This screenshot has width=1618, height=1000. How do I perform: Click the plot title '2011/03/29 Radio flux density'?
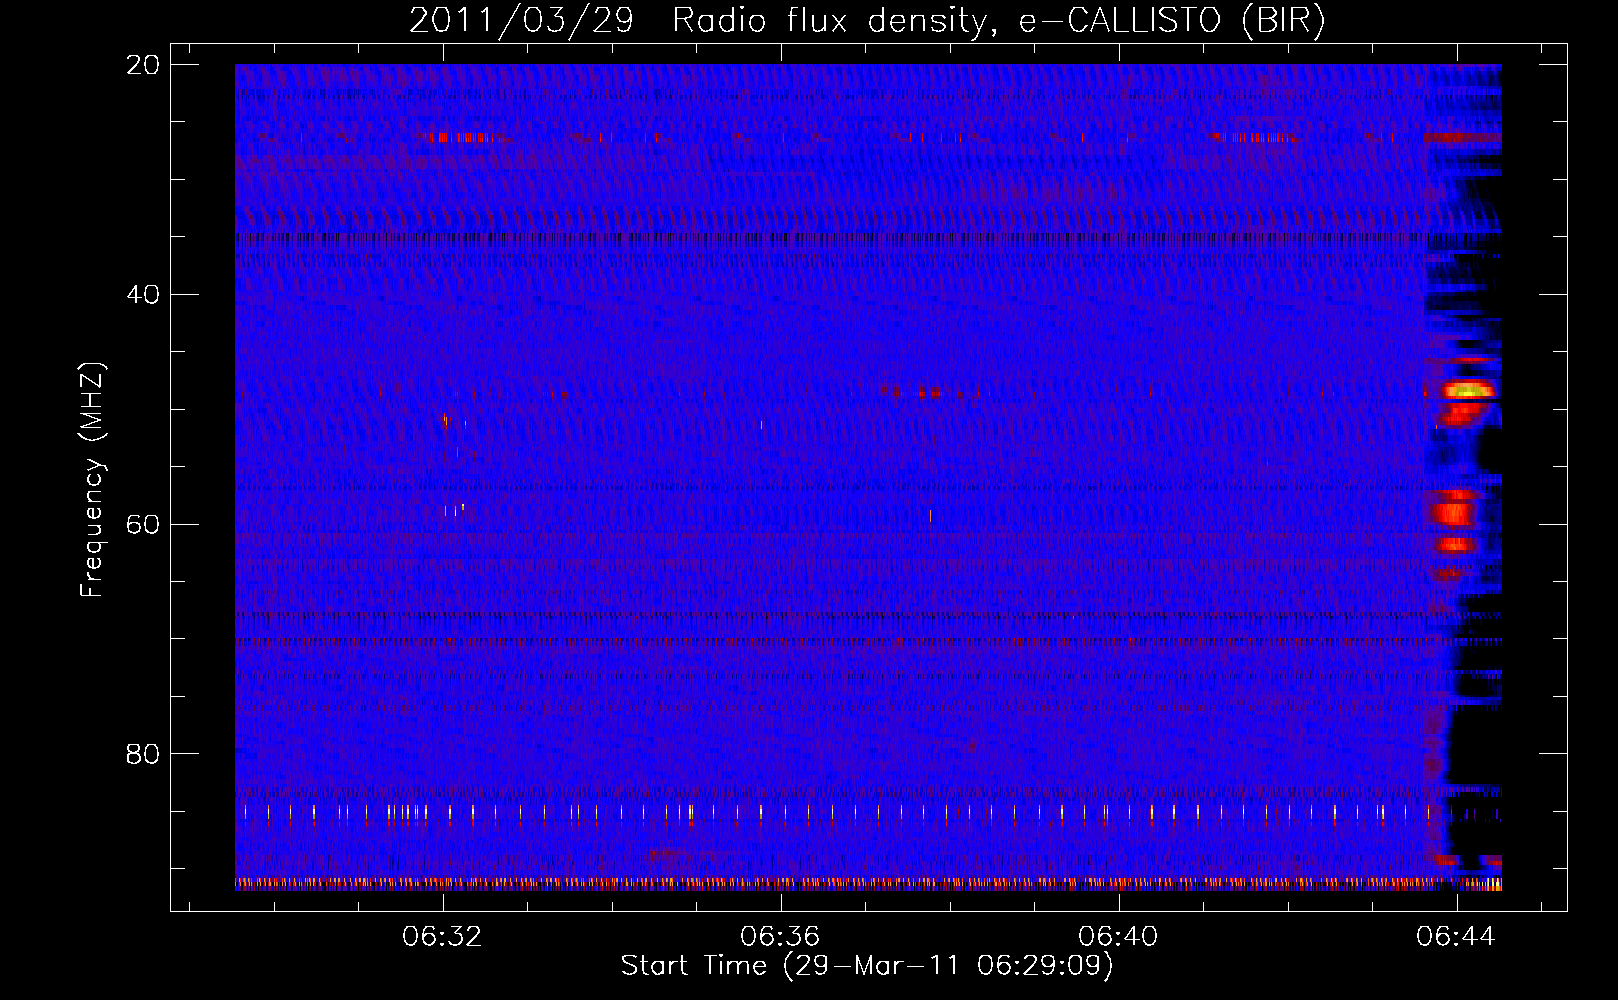click(x=699, y=21)
